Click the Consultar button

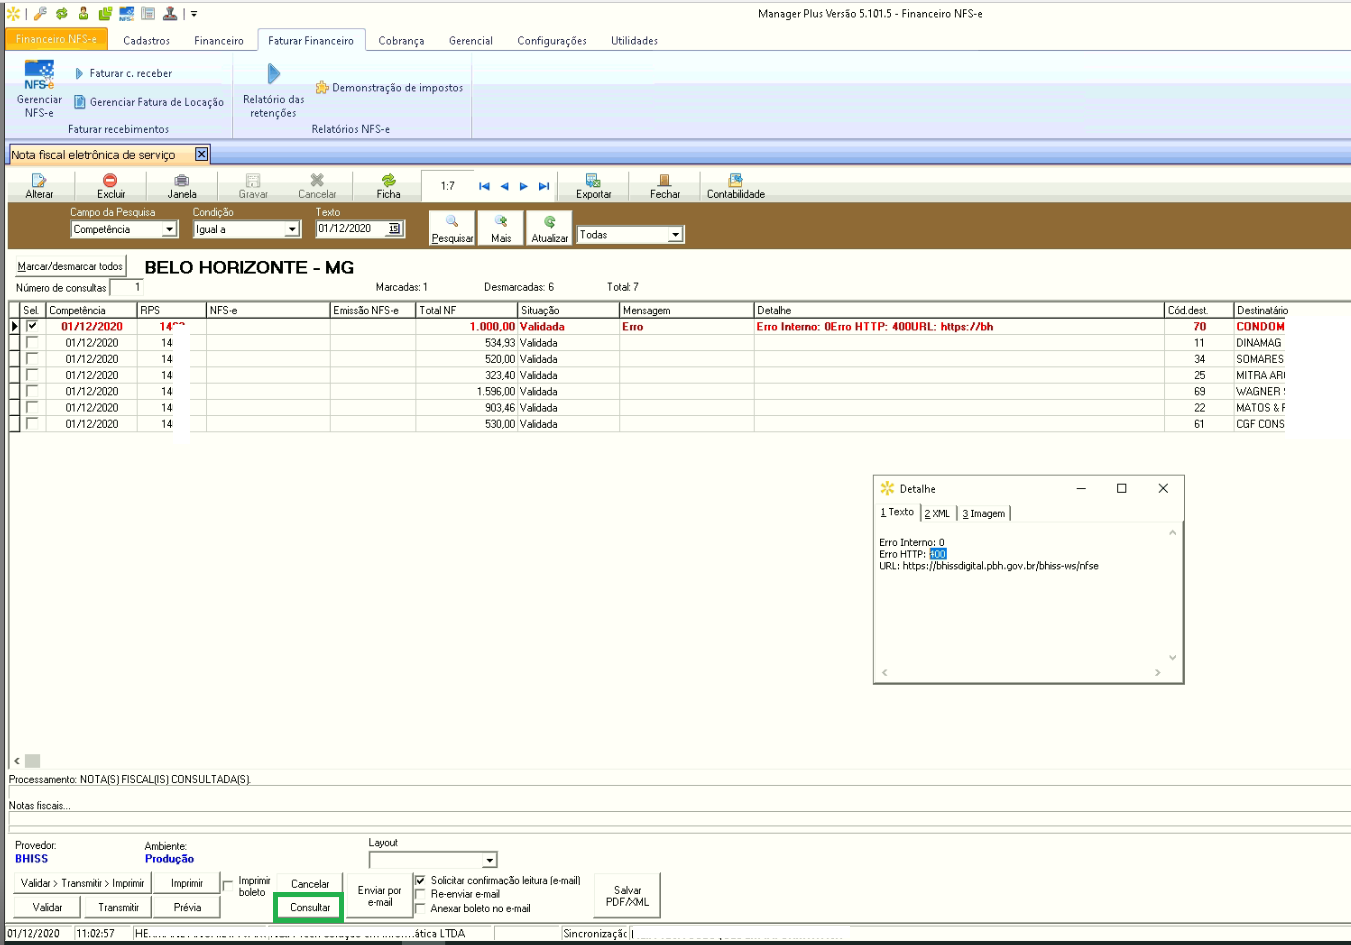[x=310, y=907]
